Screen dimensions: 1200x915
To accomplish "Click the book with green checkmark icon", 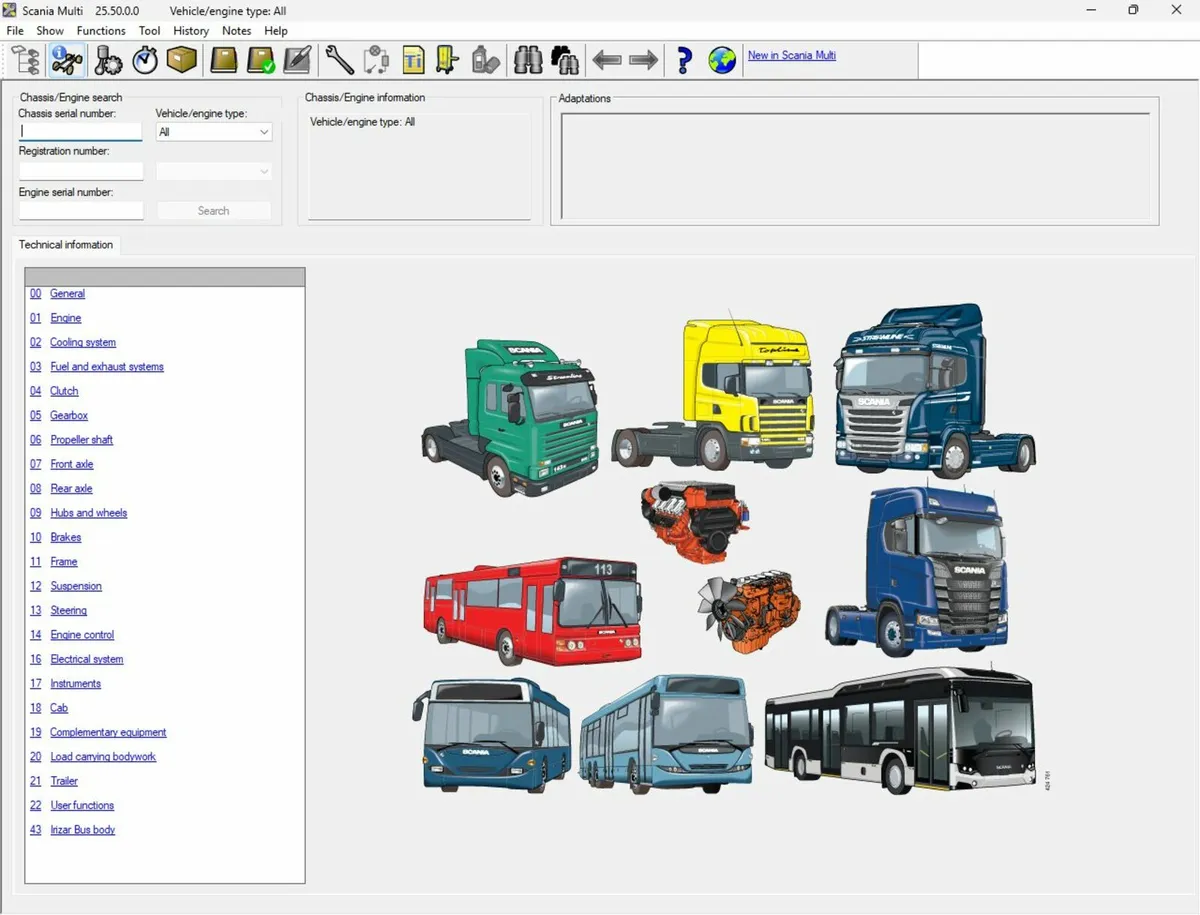I will (x=259, y=60).
